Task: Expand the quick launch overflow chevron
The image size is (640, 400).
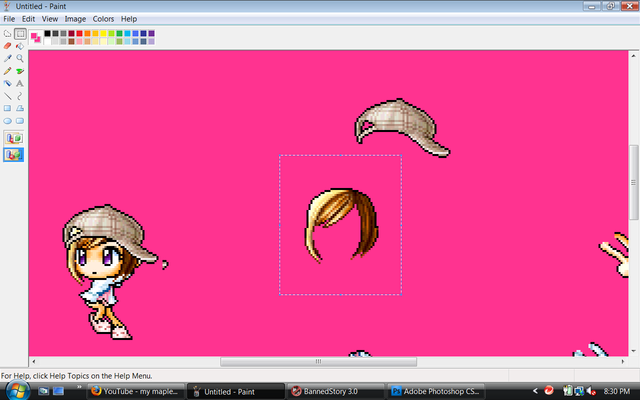Action: tap(79, 387)
